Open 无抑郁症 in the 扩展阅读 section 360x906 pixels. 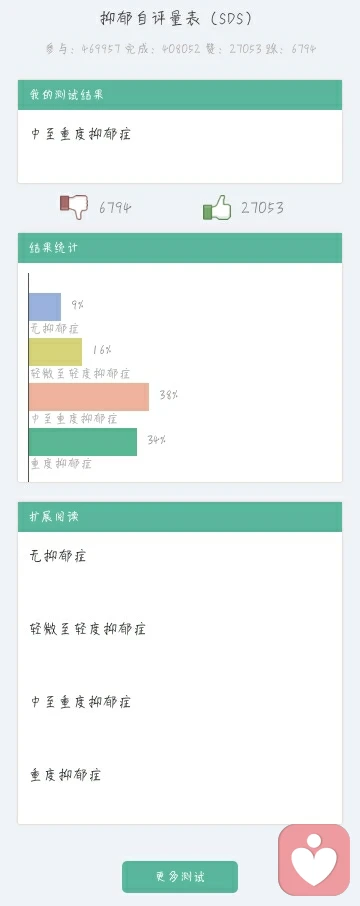[58, 556]
